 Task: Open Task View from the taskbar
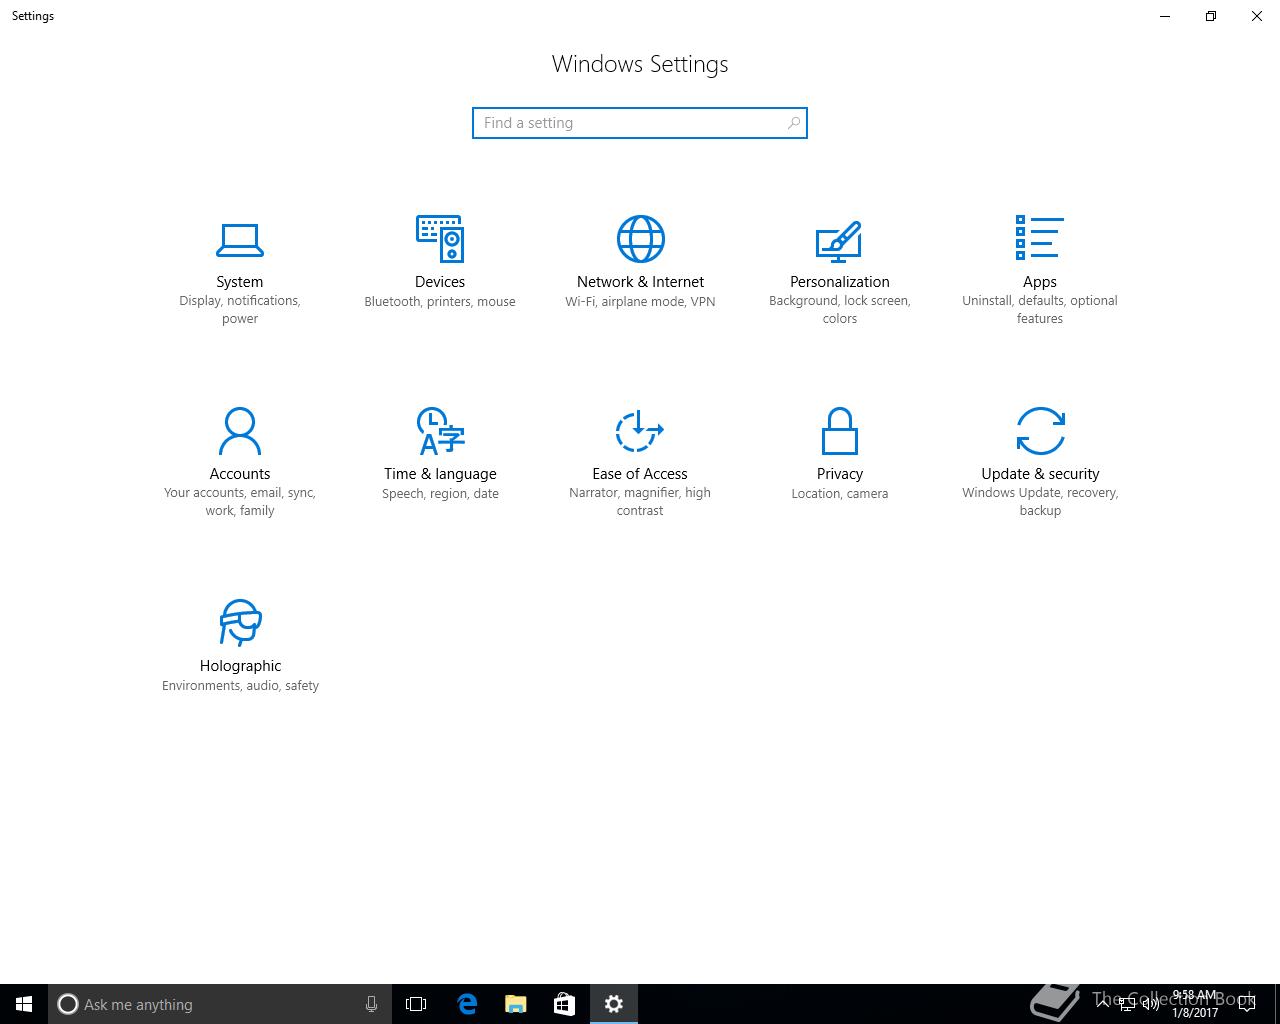click(416, 1004)
